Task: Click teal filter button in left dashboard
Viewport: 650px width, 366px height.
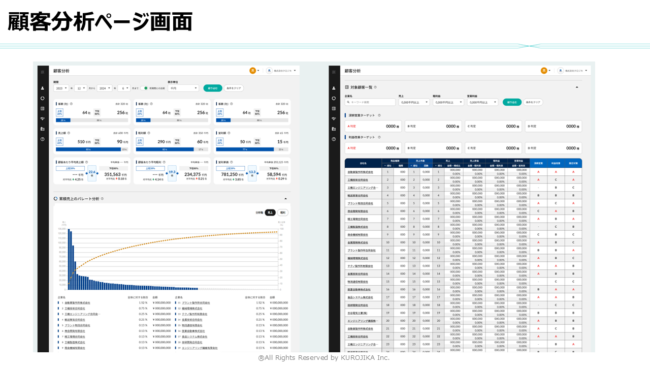Action: point(213,88)
